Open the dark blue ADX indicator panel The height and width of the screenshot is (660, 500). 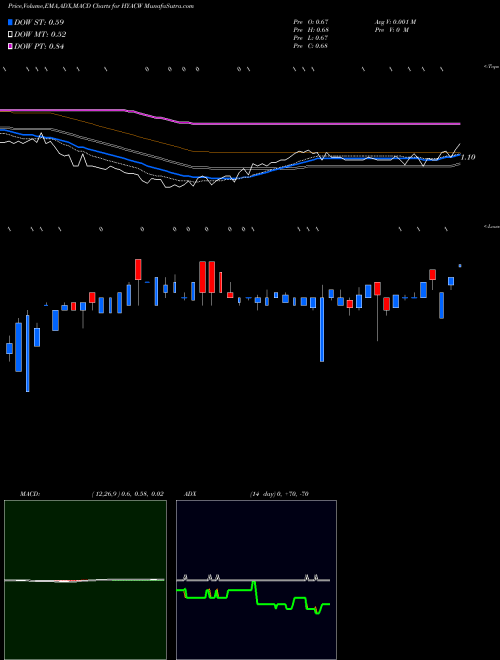(x=256, y=580)
